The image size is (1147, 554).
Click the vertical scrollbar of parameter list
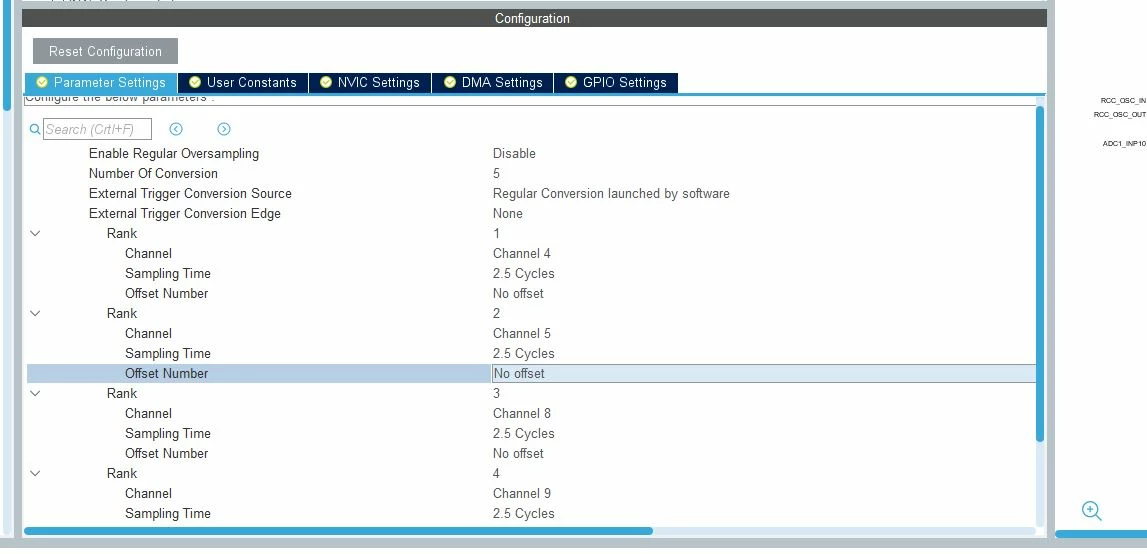(x=1039, y=274)
